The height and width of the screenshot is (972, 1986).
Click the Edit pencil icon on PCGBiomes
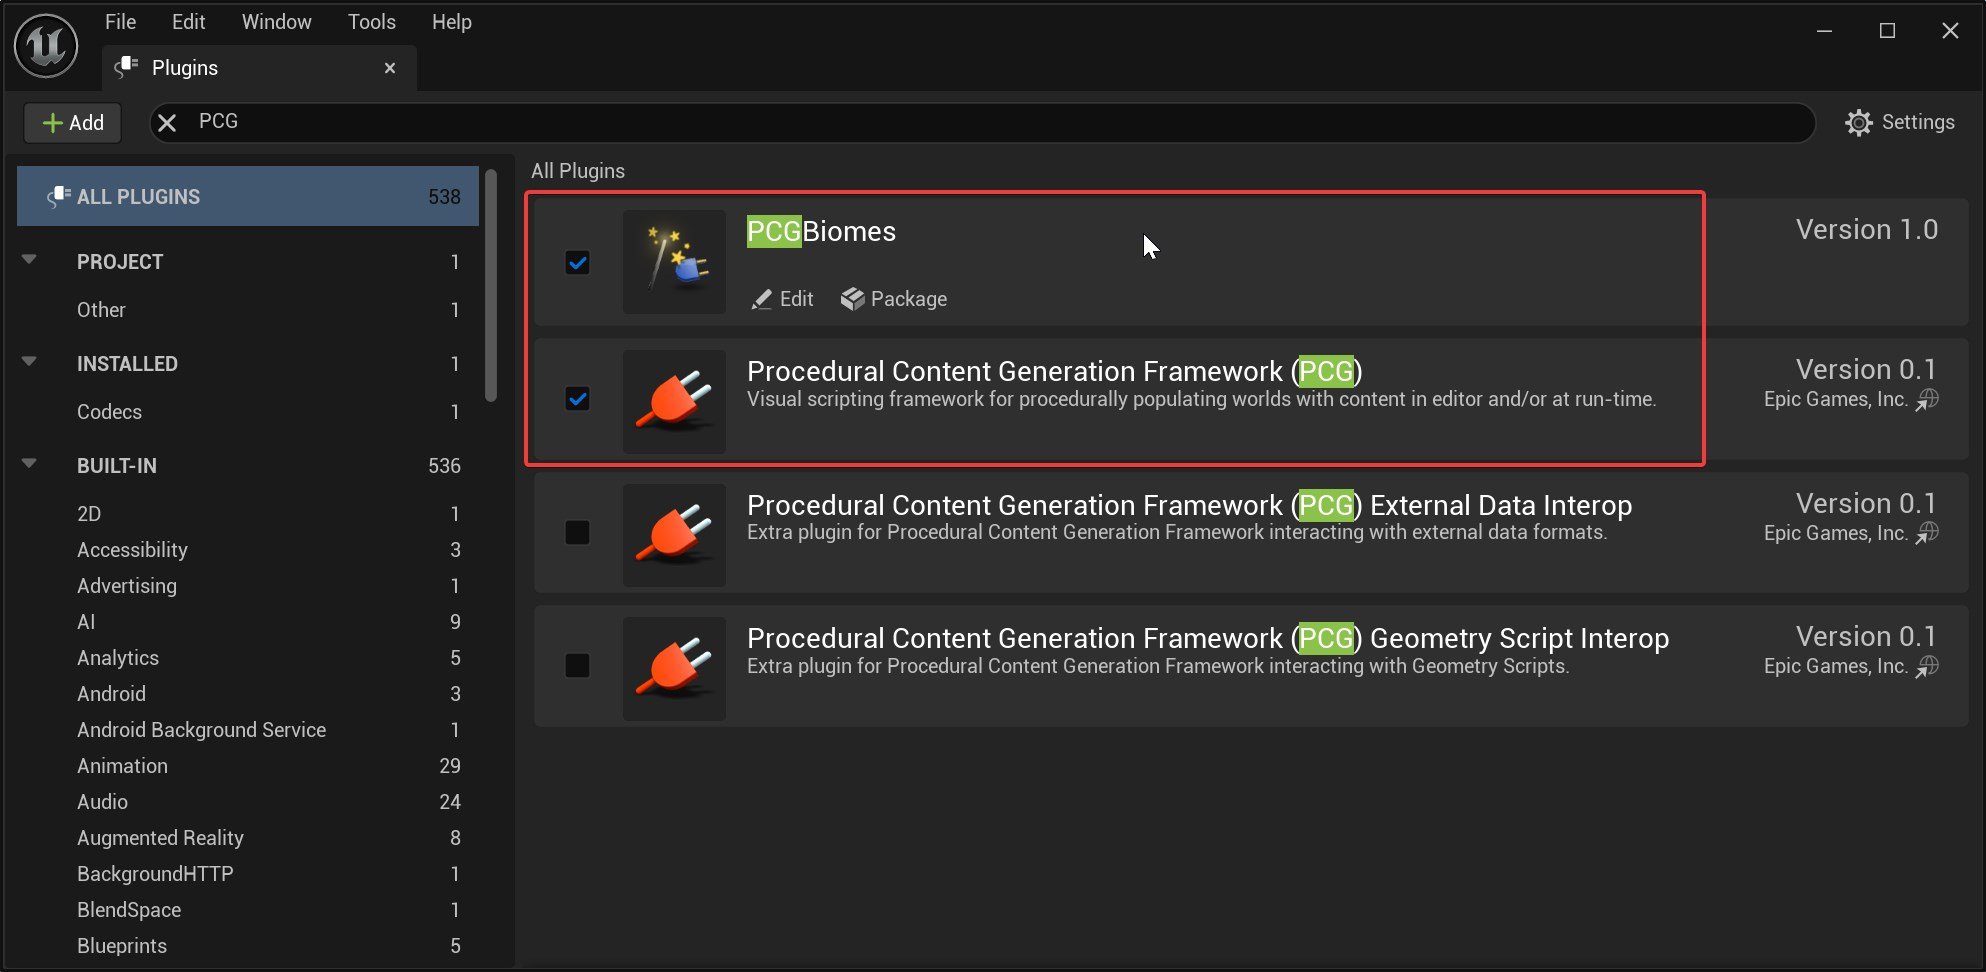coord(761,298)
